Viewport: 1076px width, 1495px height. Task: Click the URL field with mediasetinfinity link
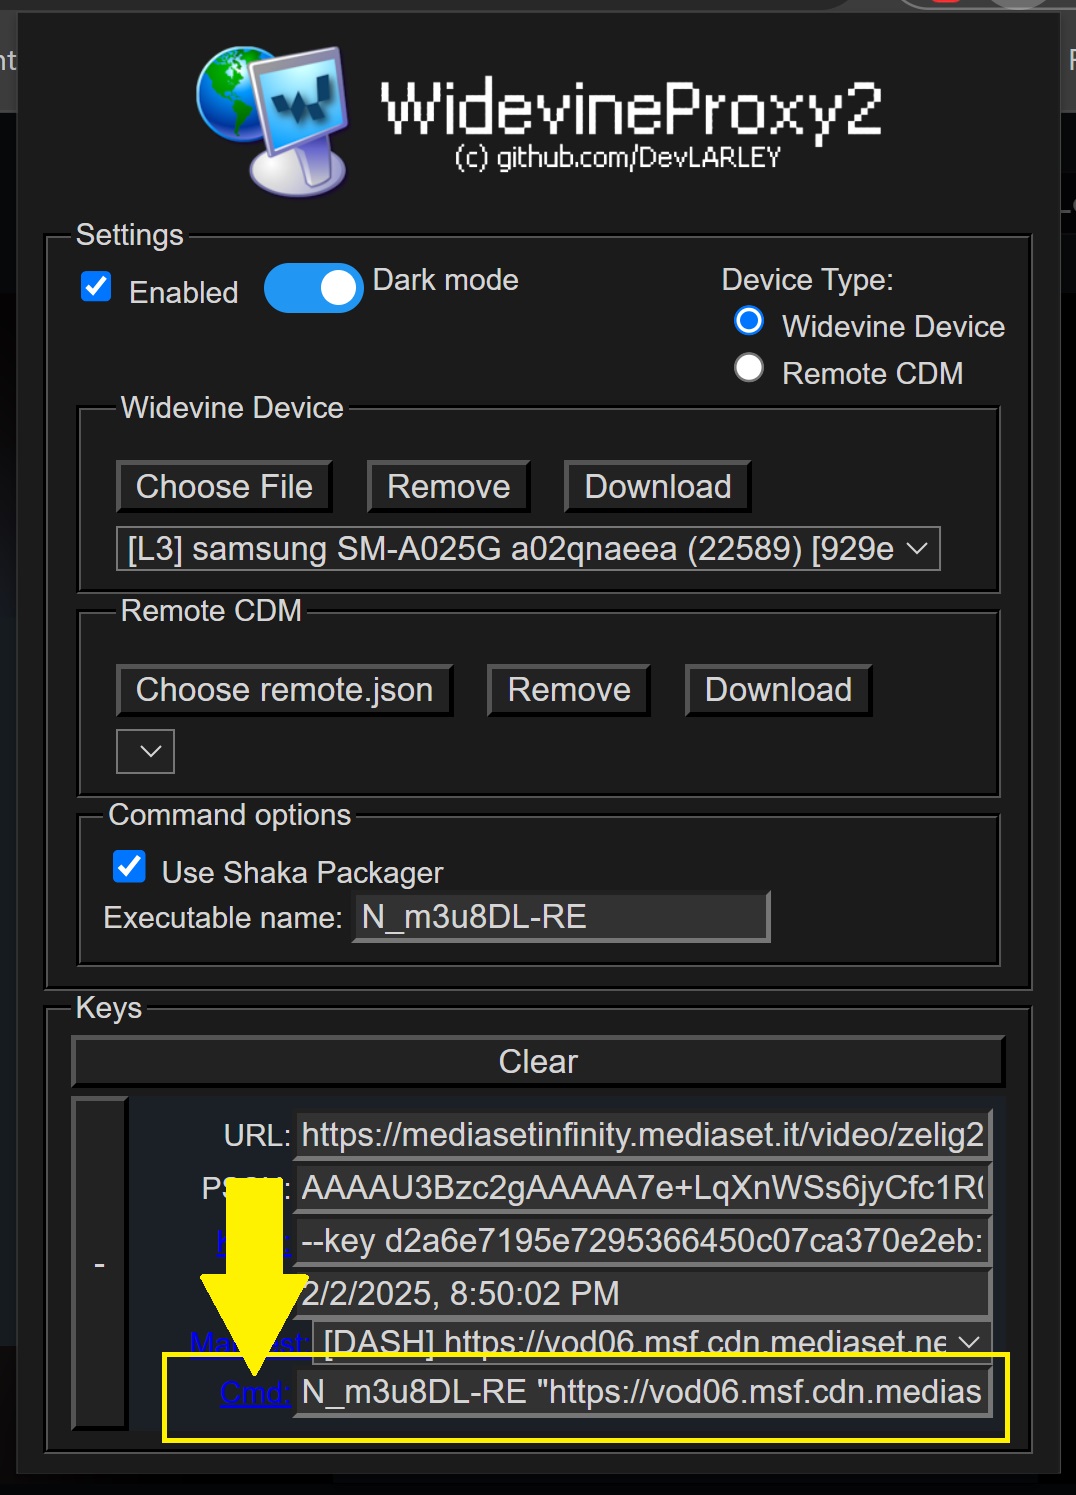(644, 1135)
